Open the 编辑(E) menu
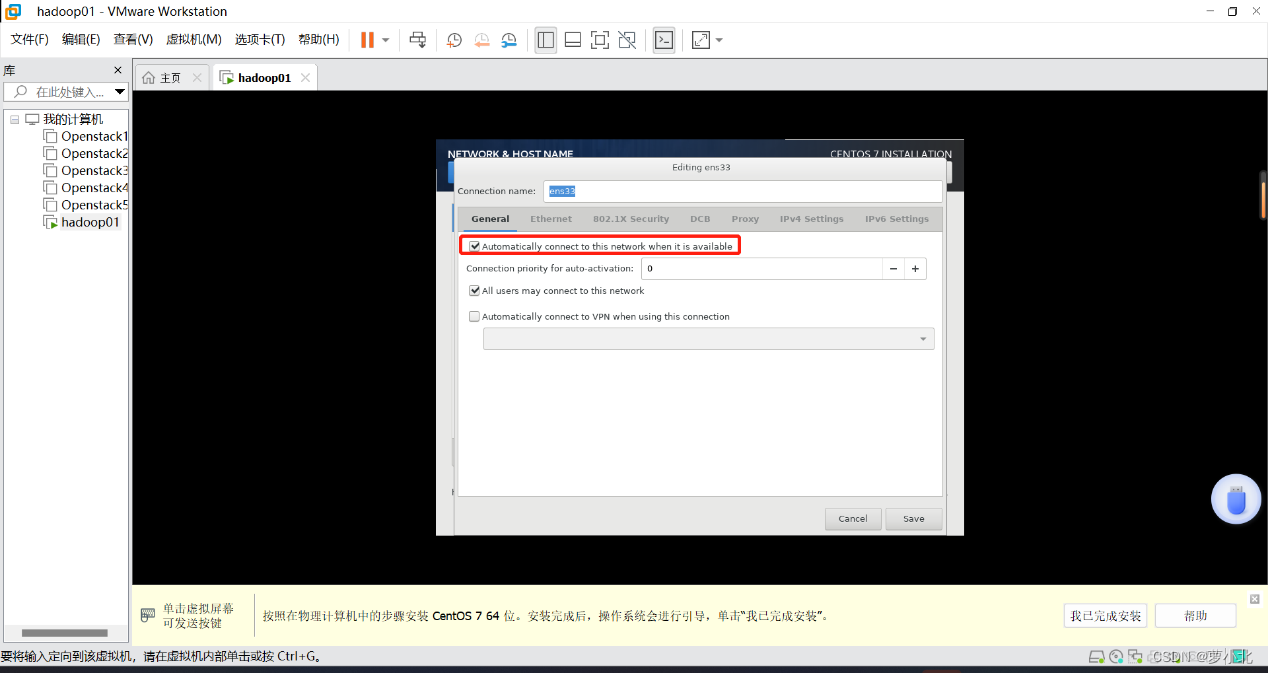The height and width of the screenshot is (673, 1268). (81, 40)
